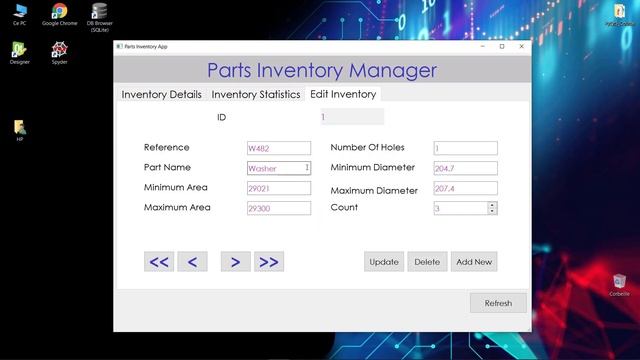The width and height of the screenshot is (640, 360).
Task: Click the Number Of Holes input field
Action: point(466,148)
